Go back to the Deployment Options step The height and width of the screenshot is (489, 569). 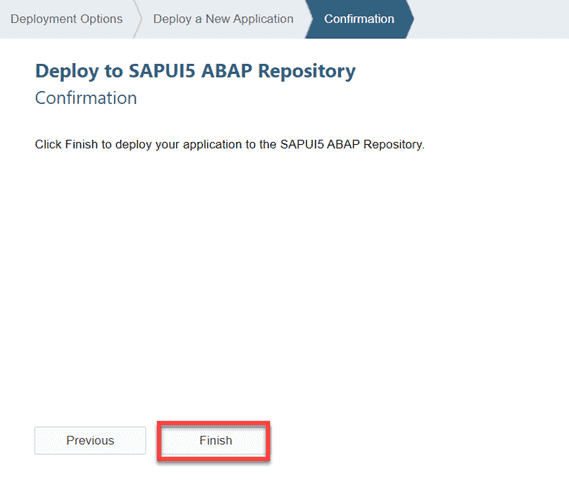(x=66, y=19)
